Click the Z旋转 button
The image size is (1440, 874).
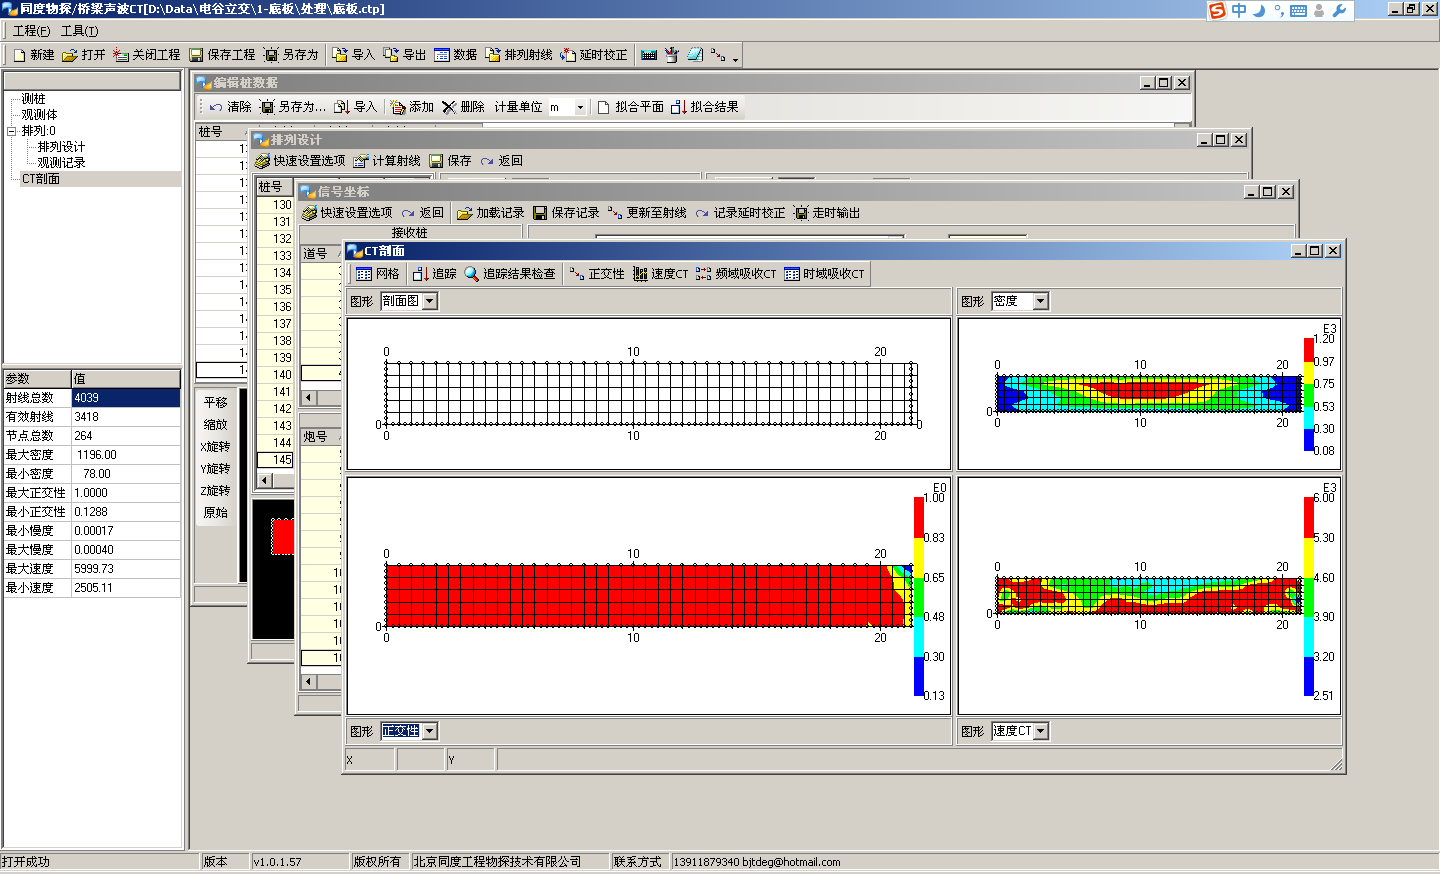[216, 491]
